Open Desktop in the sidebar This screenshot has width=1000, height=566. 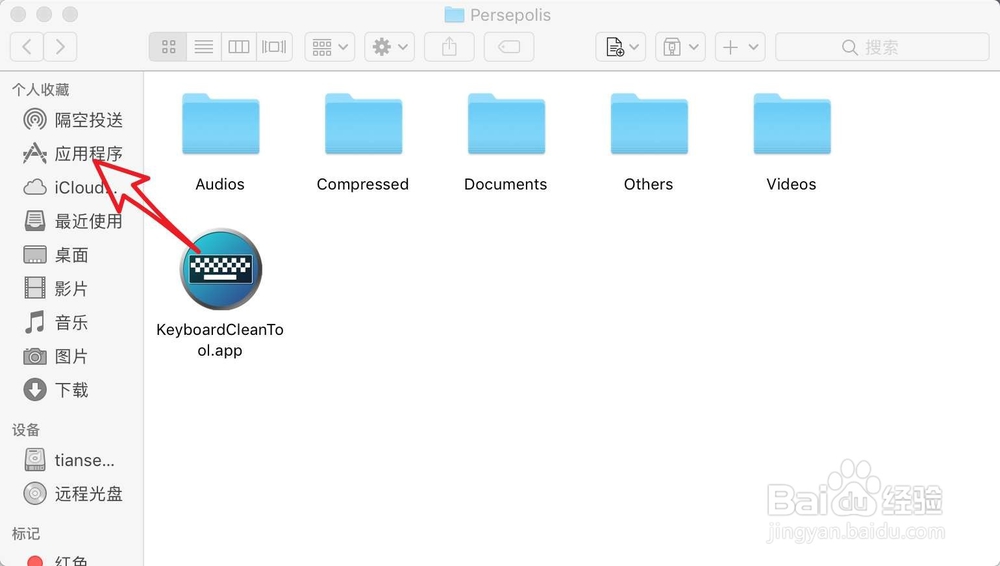(x=56, y=255)
